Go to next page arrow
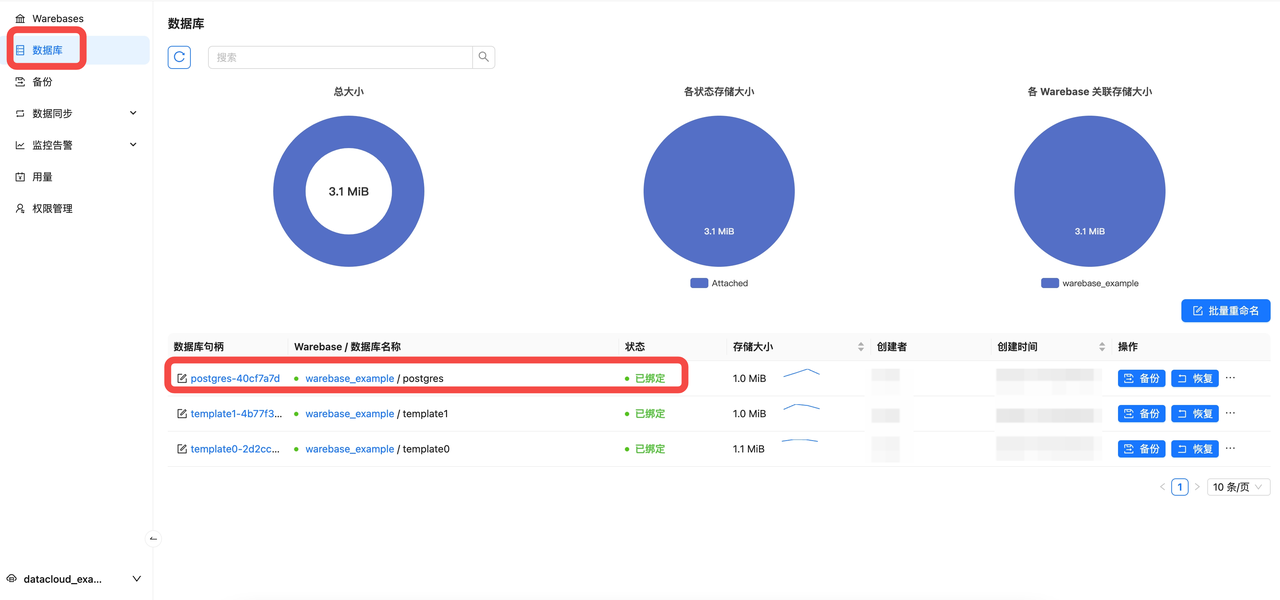The height and width of the screenshot is (600, 1280). (1197, 487)
